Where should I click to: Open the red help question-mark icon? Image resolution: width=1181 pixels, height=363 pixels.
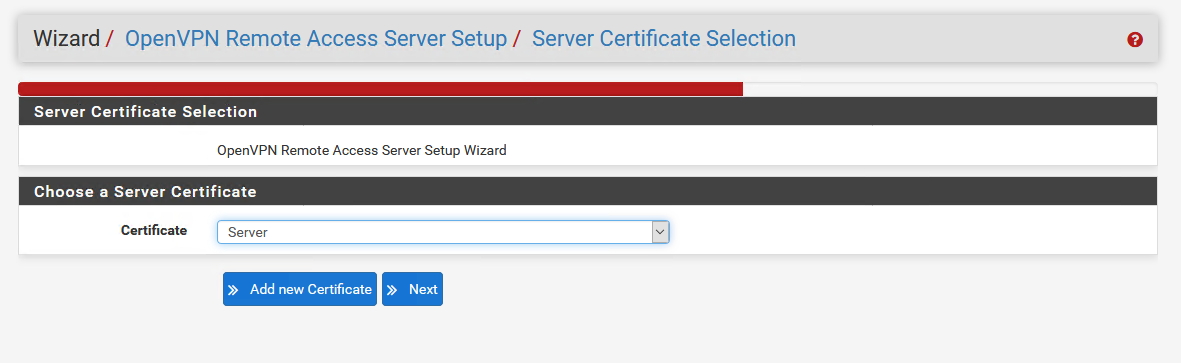click(x=1134, y=40)
